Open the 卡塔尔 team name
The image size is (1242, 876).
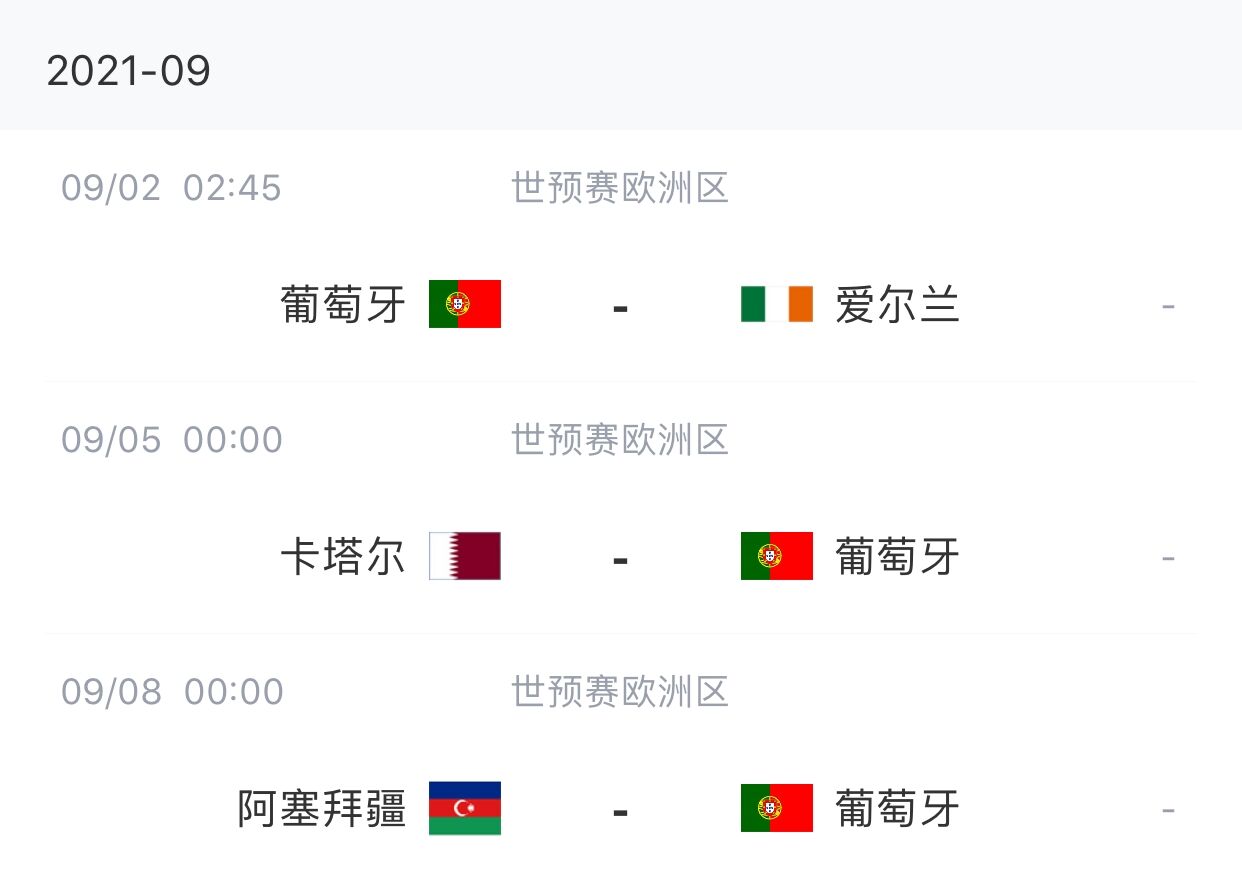click(344, 556)
